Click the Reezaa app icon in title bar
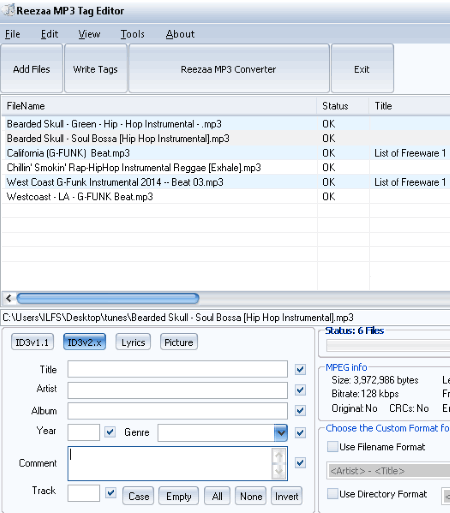Screen dimensions: 450x513 tap(8, 10)
